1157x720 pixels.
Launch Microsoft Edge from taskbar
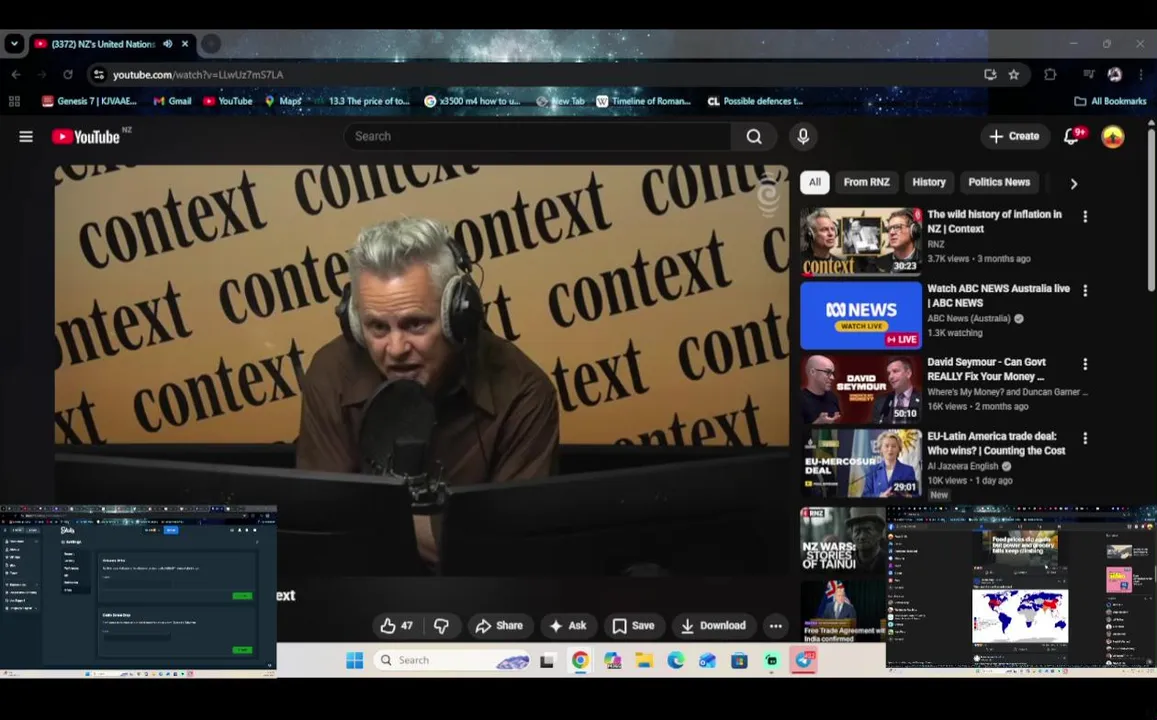coord(676,660)
